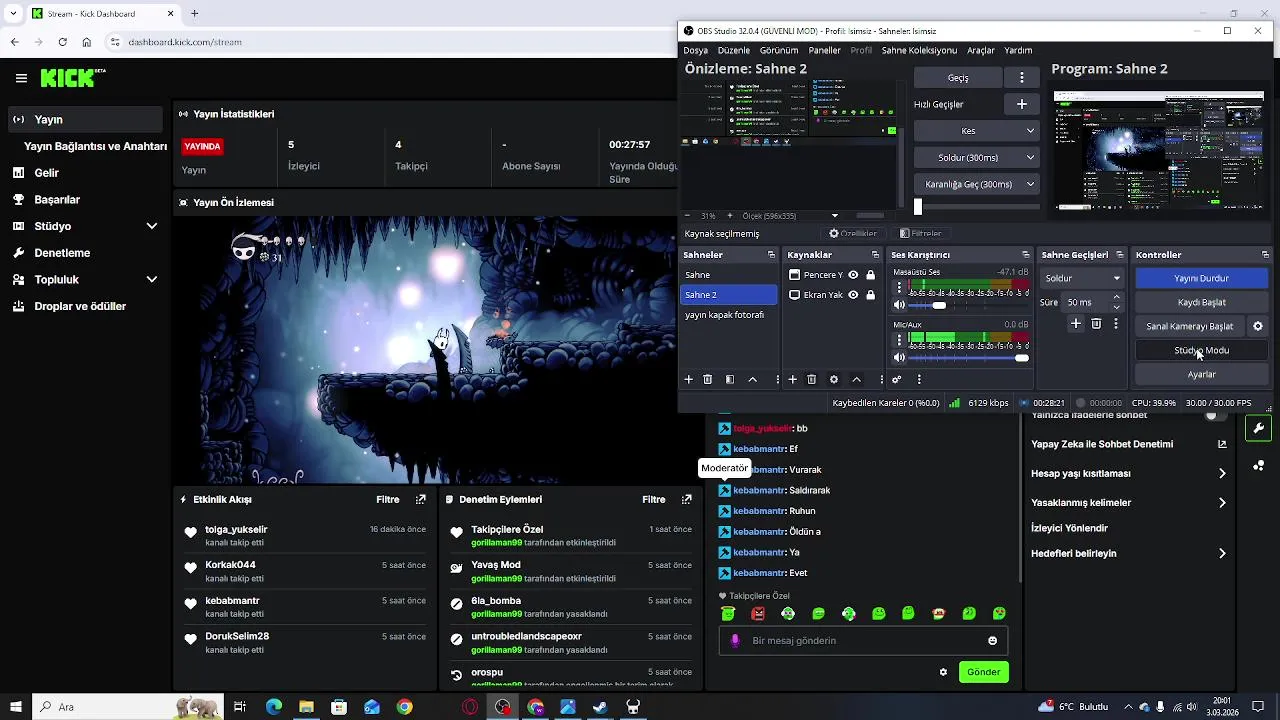This screenshot has height=720, width=1280.
Task: Click the Geçiş transition button
Action: 958,77
